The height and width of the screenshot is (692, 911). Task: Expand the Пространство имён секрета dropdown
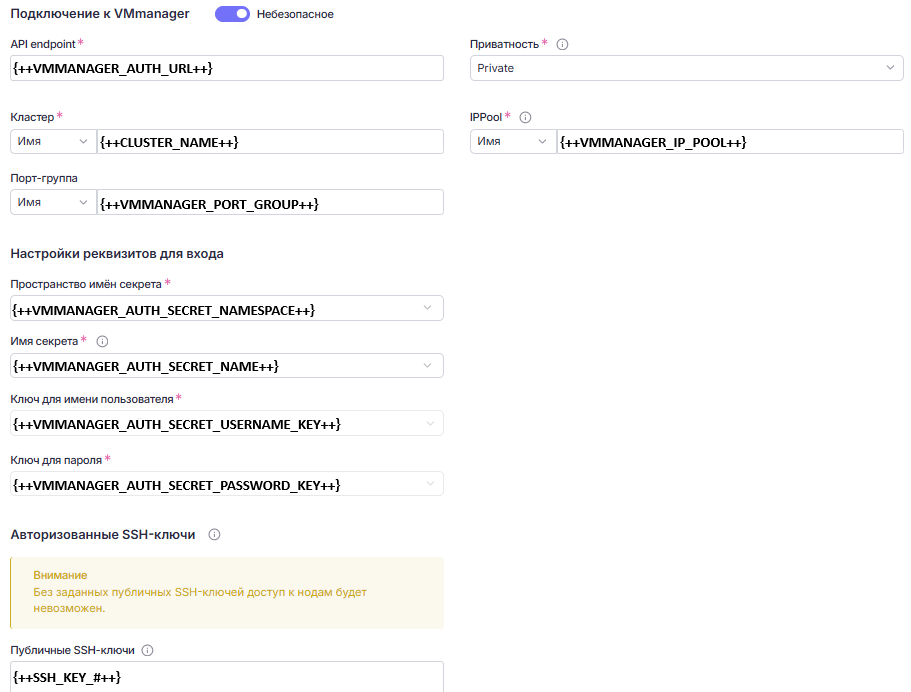[227, 308]
